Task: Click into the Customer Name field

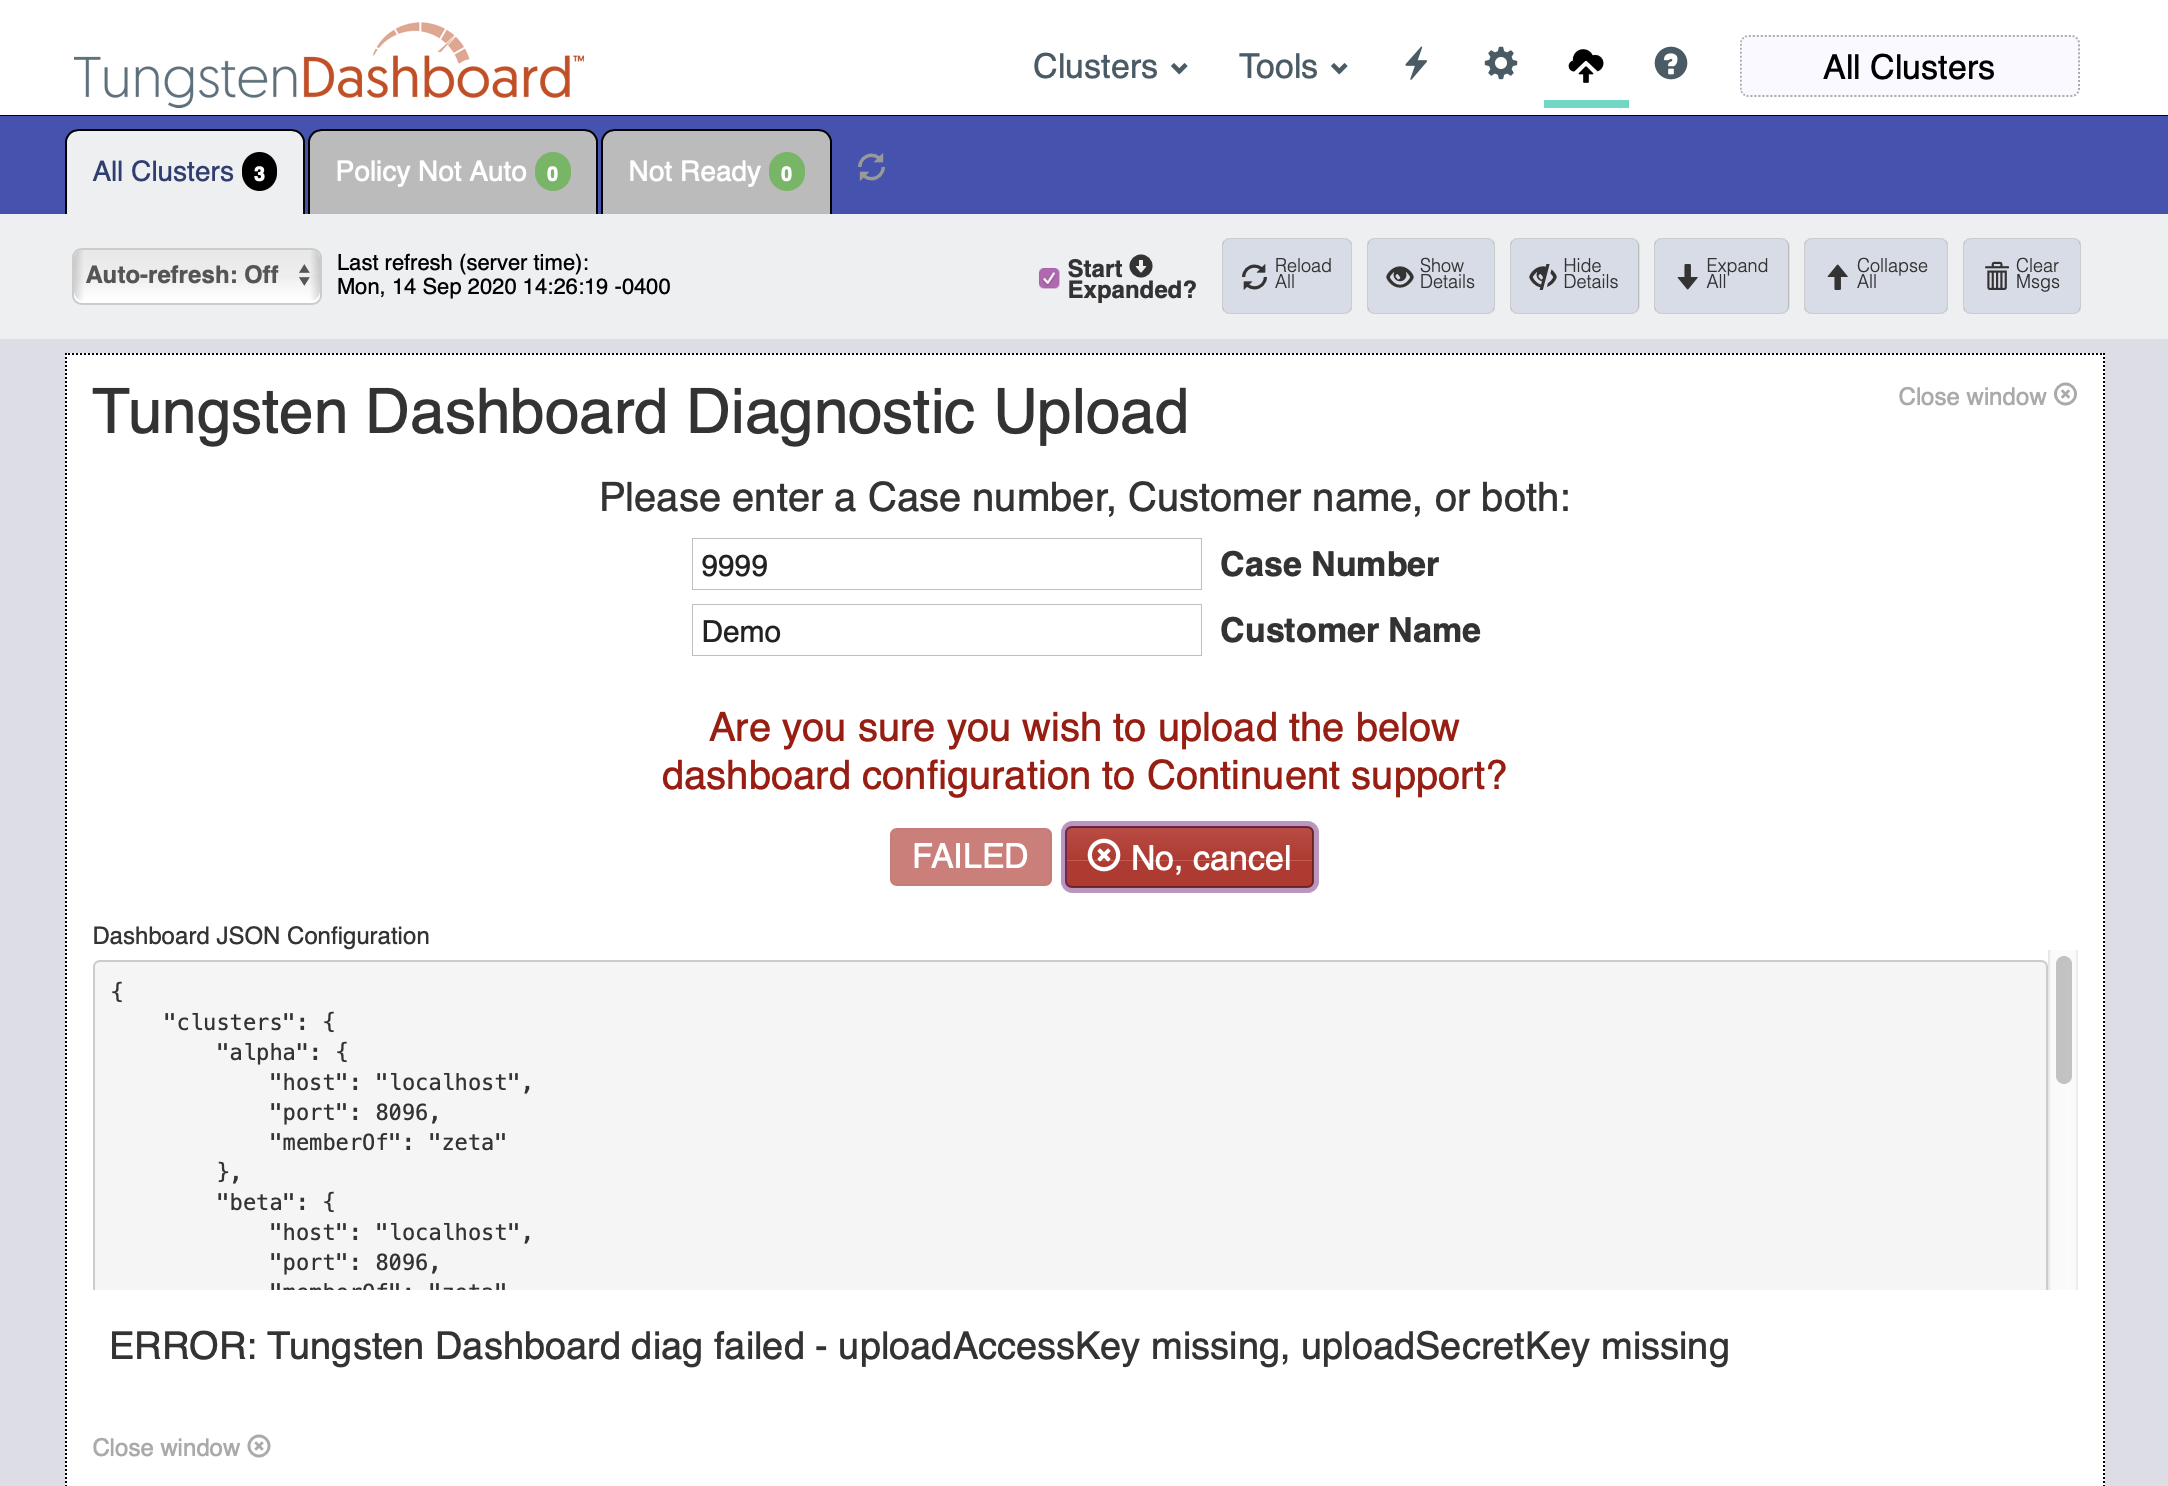Action: pyautogui.click(x=946, y=631)
